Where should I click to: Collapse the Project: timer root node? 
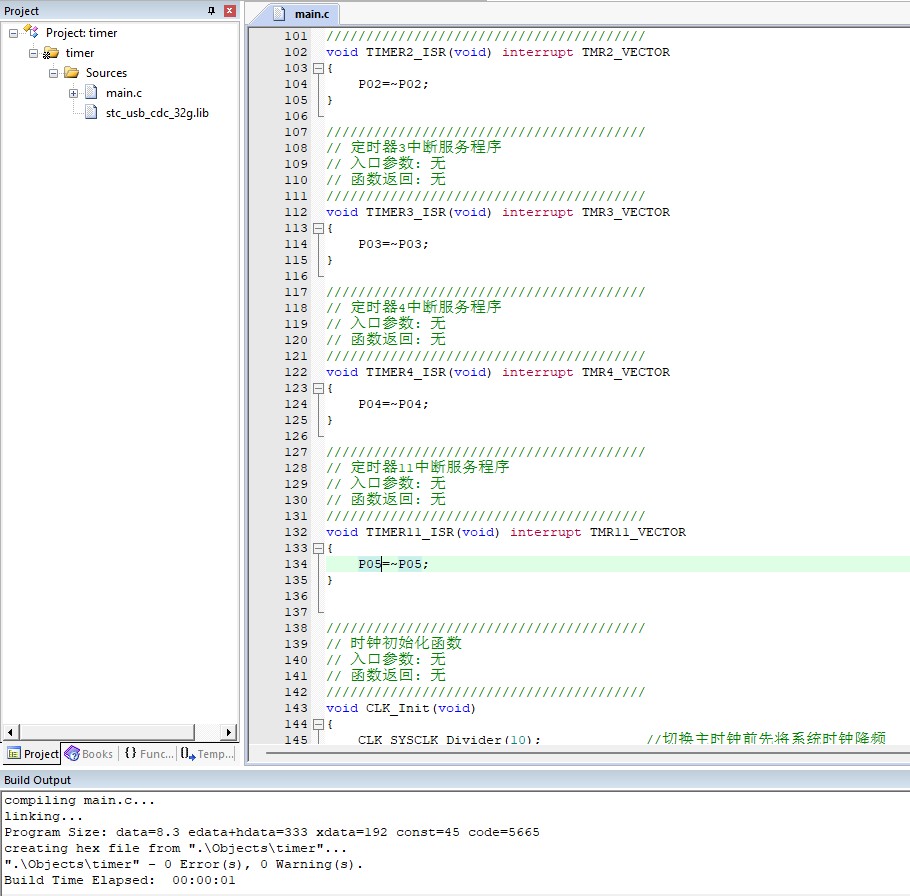point(13,33)
